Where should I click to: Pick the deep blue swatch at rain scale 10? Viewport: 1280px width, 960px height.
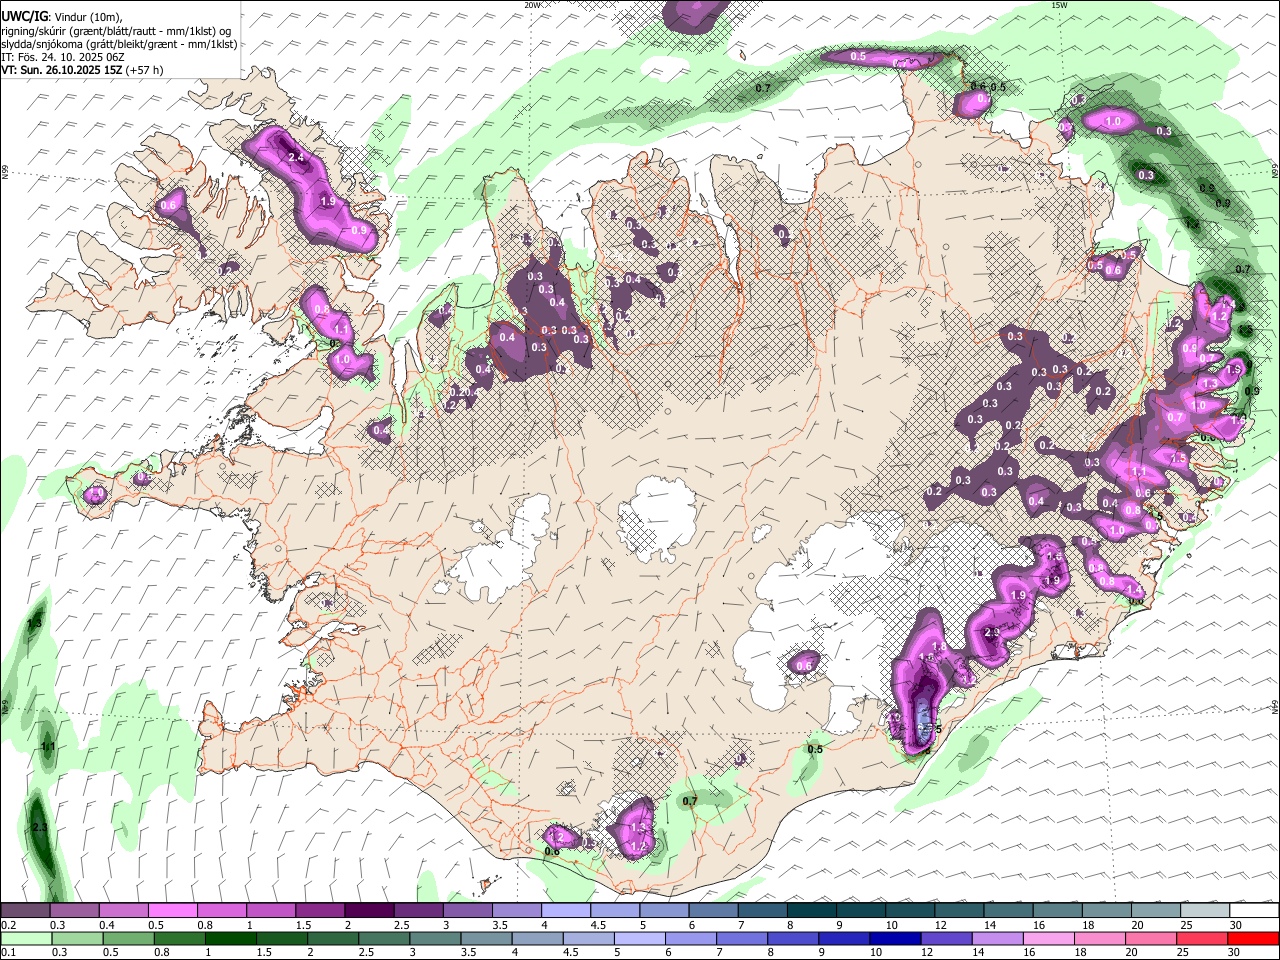click(x=894, y=938)
